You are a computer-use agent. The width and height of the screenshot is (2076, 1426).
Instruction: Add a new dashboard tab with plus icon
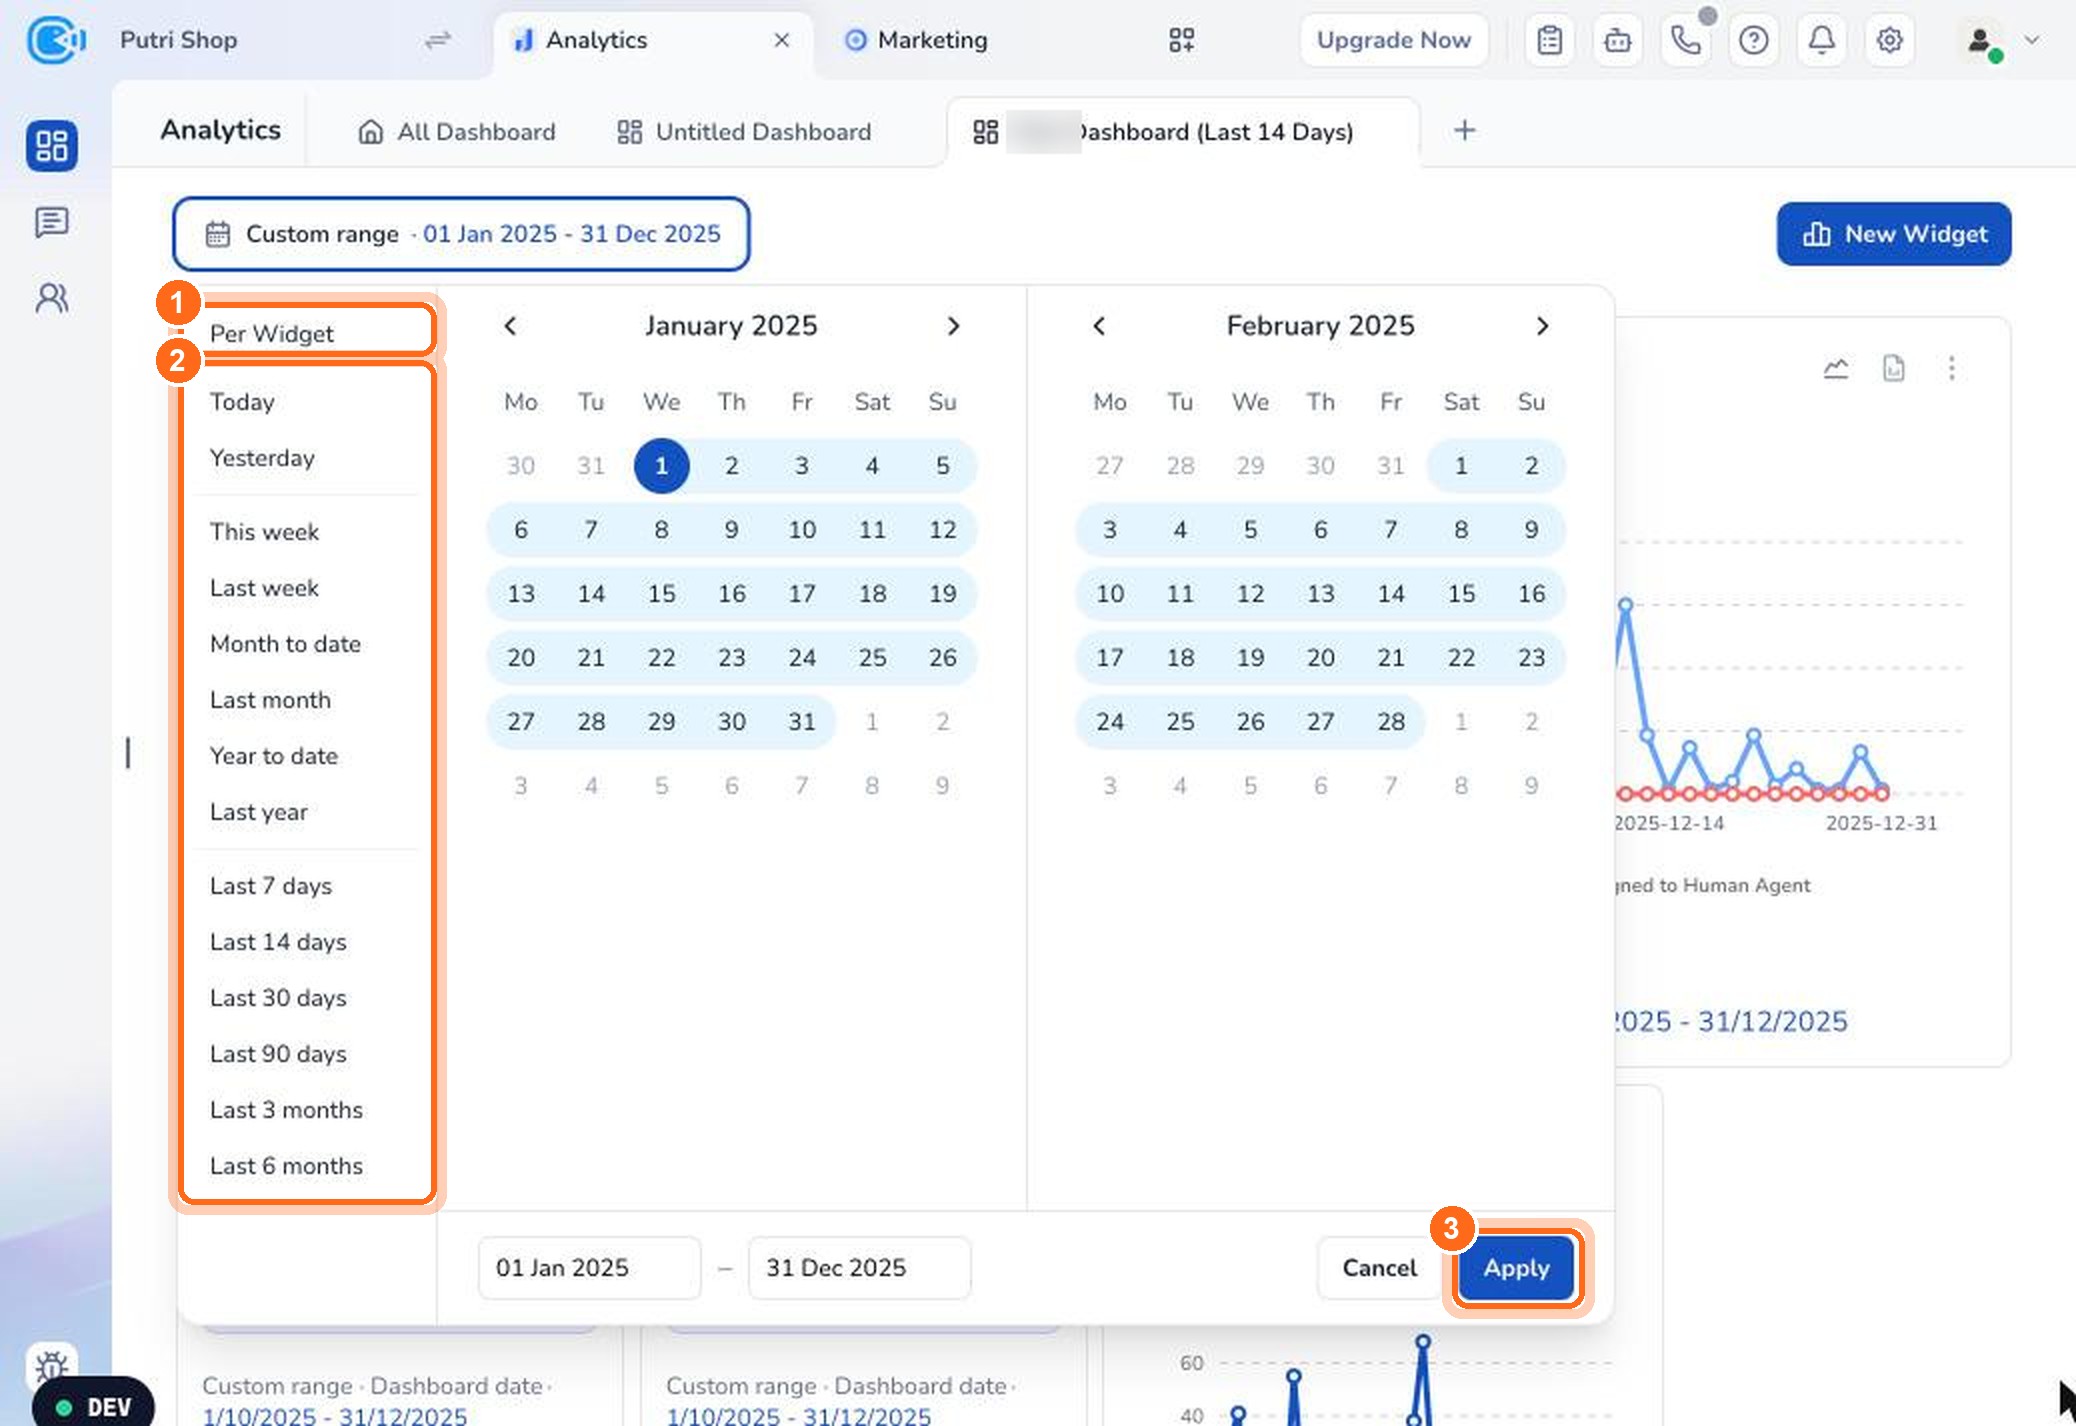(1465, 130)
